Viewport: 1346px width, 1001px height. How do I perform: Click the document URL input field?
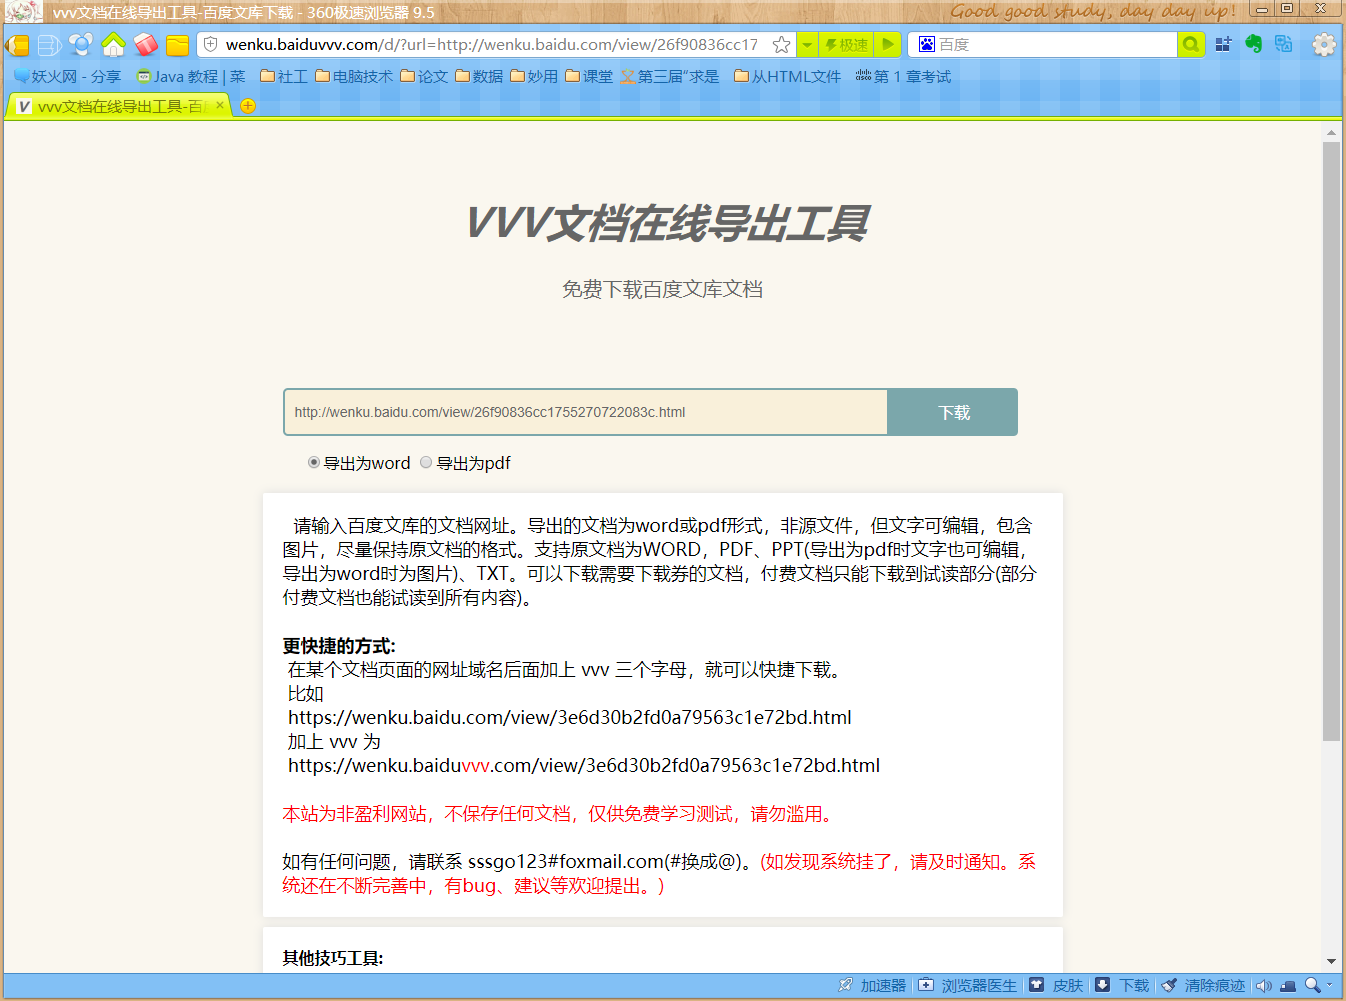click(586, 412)
